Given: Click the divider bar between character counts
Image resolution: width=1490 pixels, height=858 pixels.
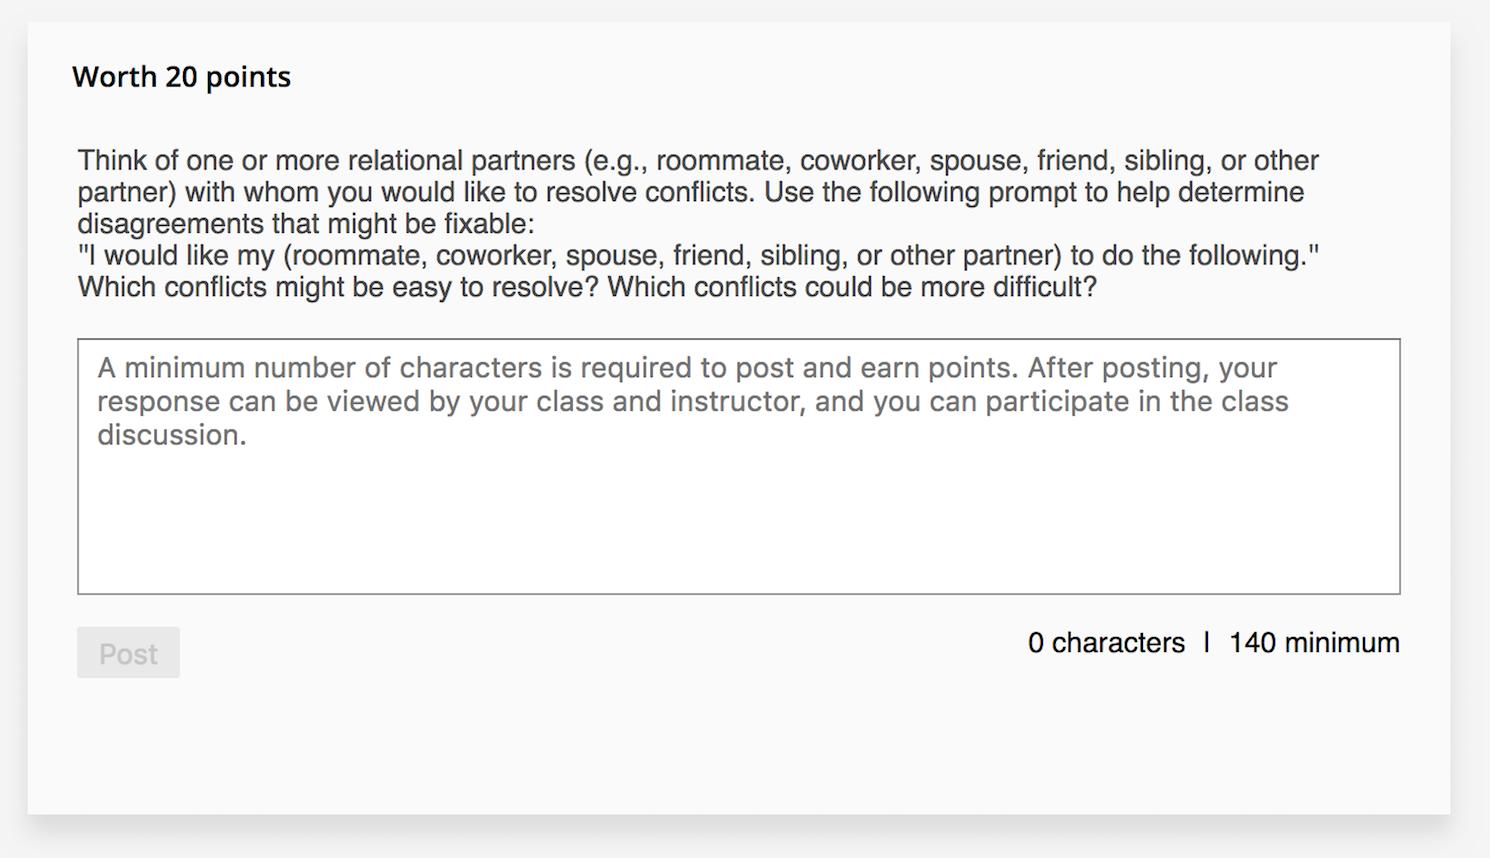Looking at the screenshot, I should (x=1207, y=642).
